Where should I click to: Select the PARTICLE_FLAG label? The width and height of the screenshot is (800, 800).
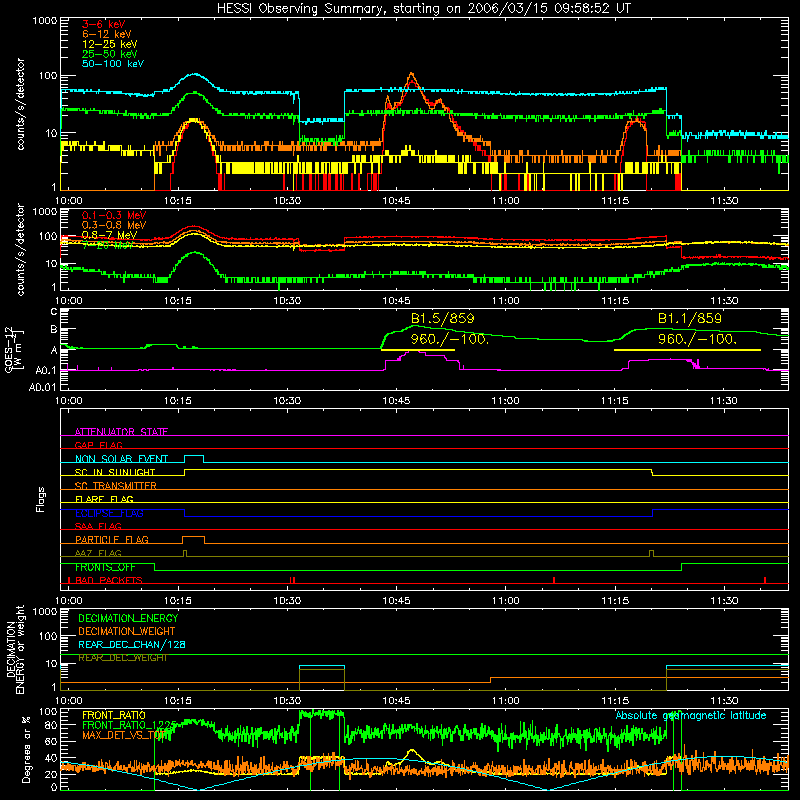pyautogui.click(x=112, y=539)
